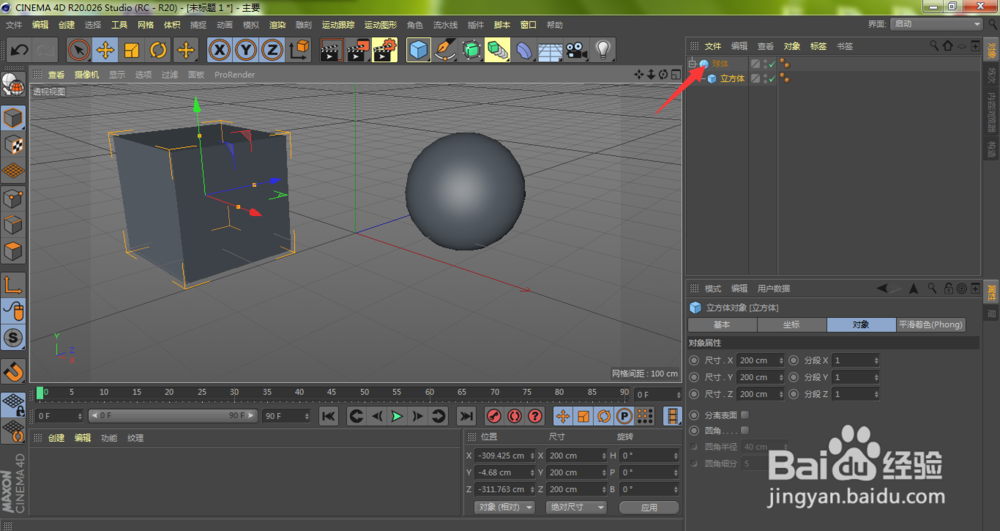Click the coordinate system icon
This screenshot has height=531, width=1000.
(x=298, y=50)
